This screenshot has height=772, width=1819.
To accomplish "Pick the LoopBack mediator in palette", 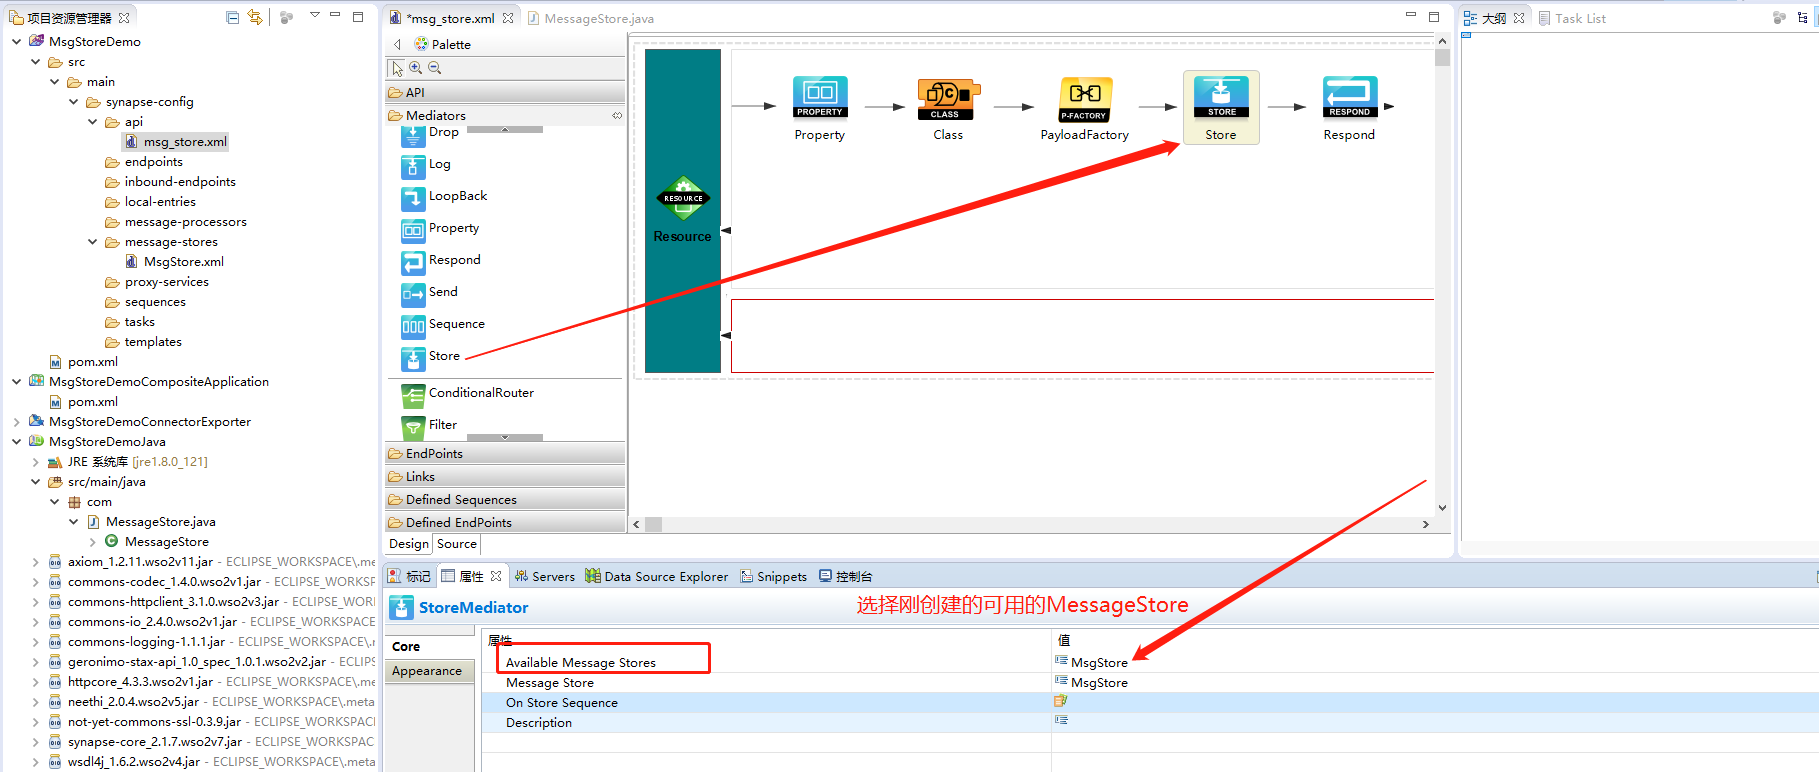I will coord(445,197).
